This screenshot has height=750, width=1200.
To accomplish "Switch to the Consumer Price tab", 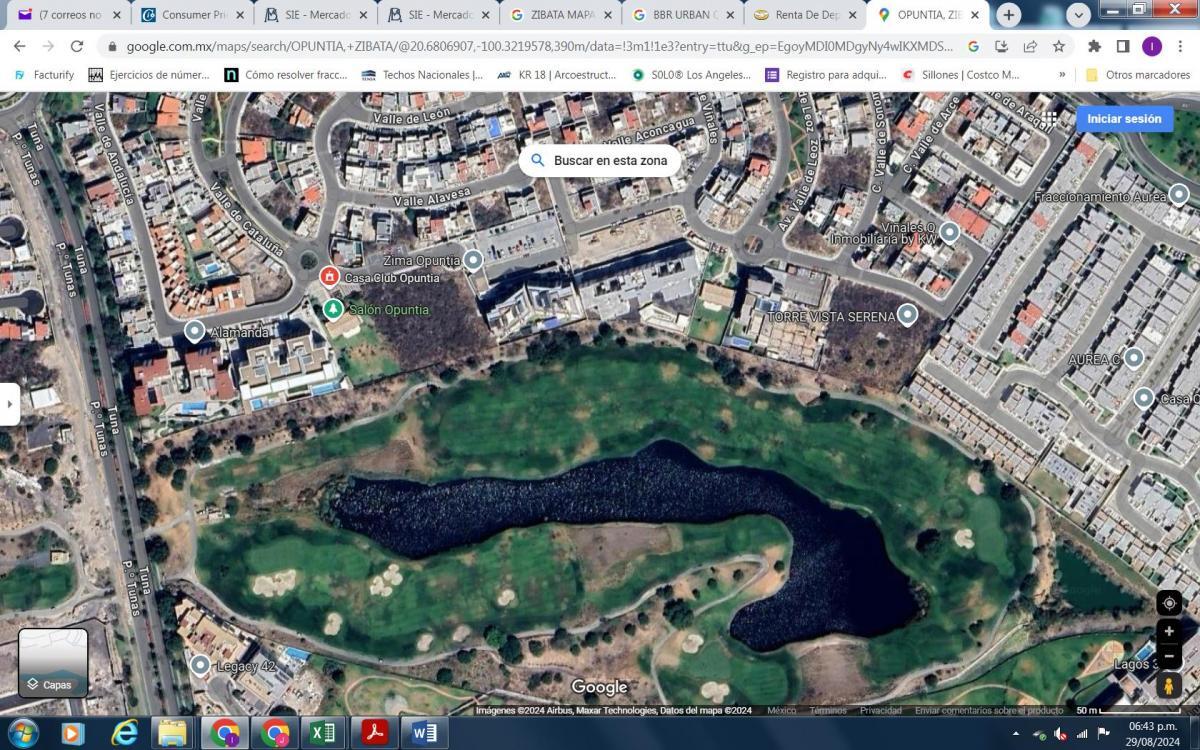I will point(183,15).
